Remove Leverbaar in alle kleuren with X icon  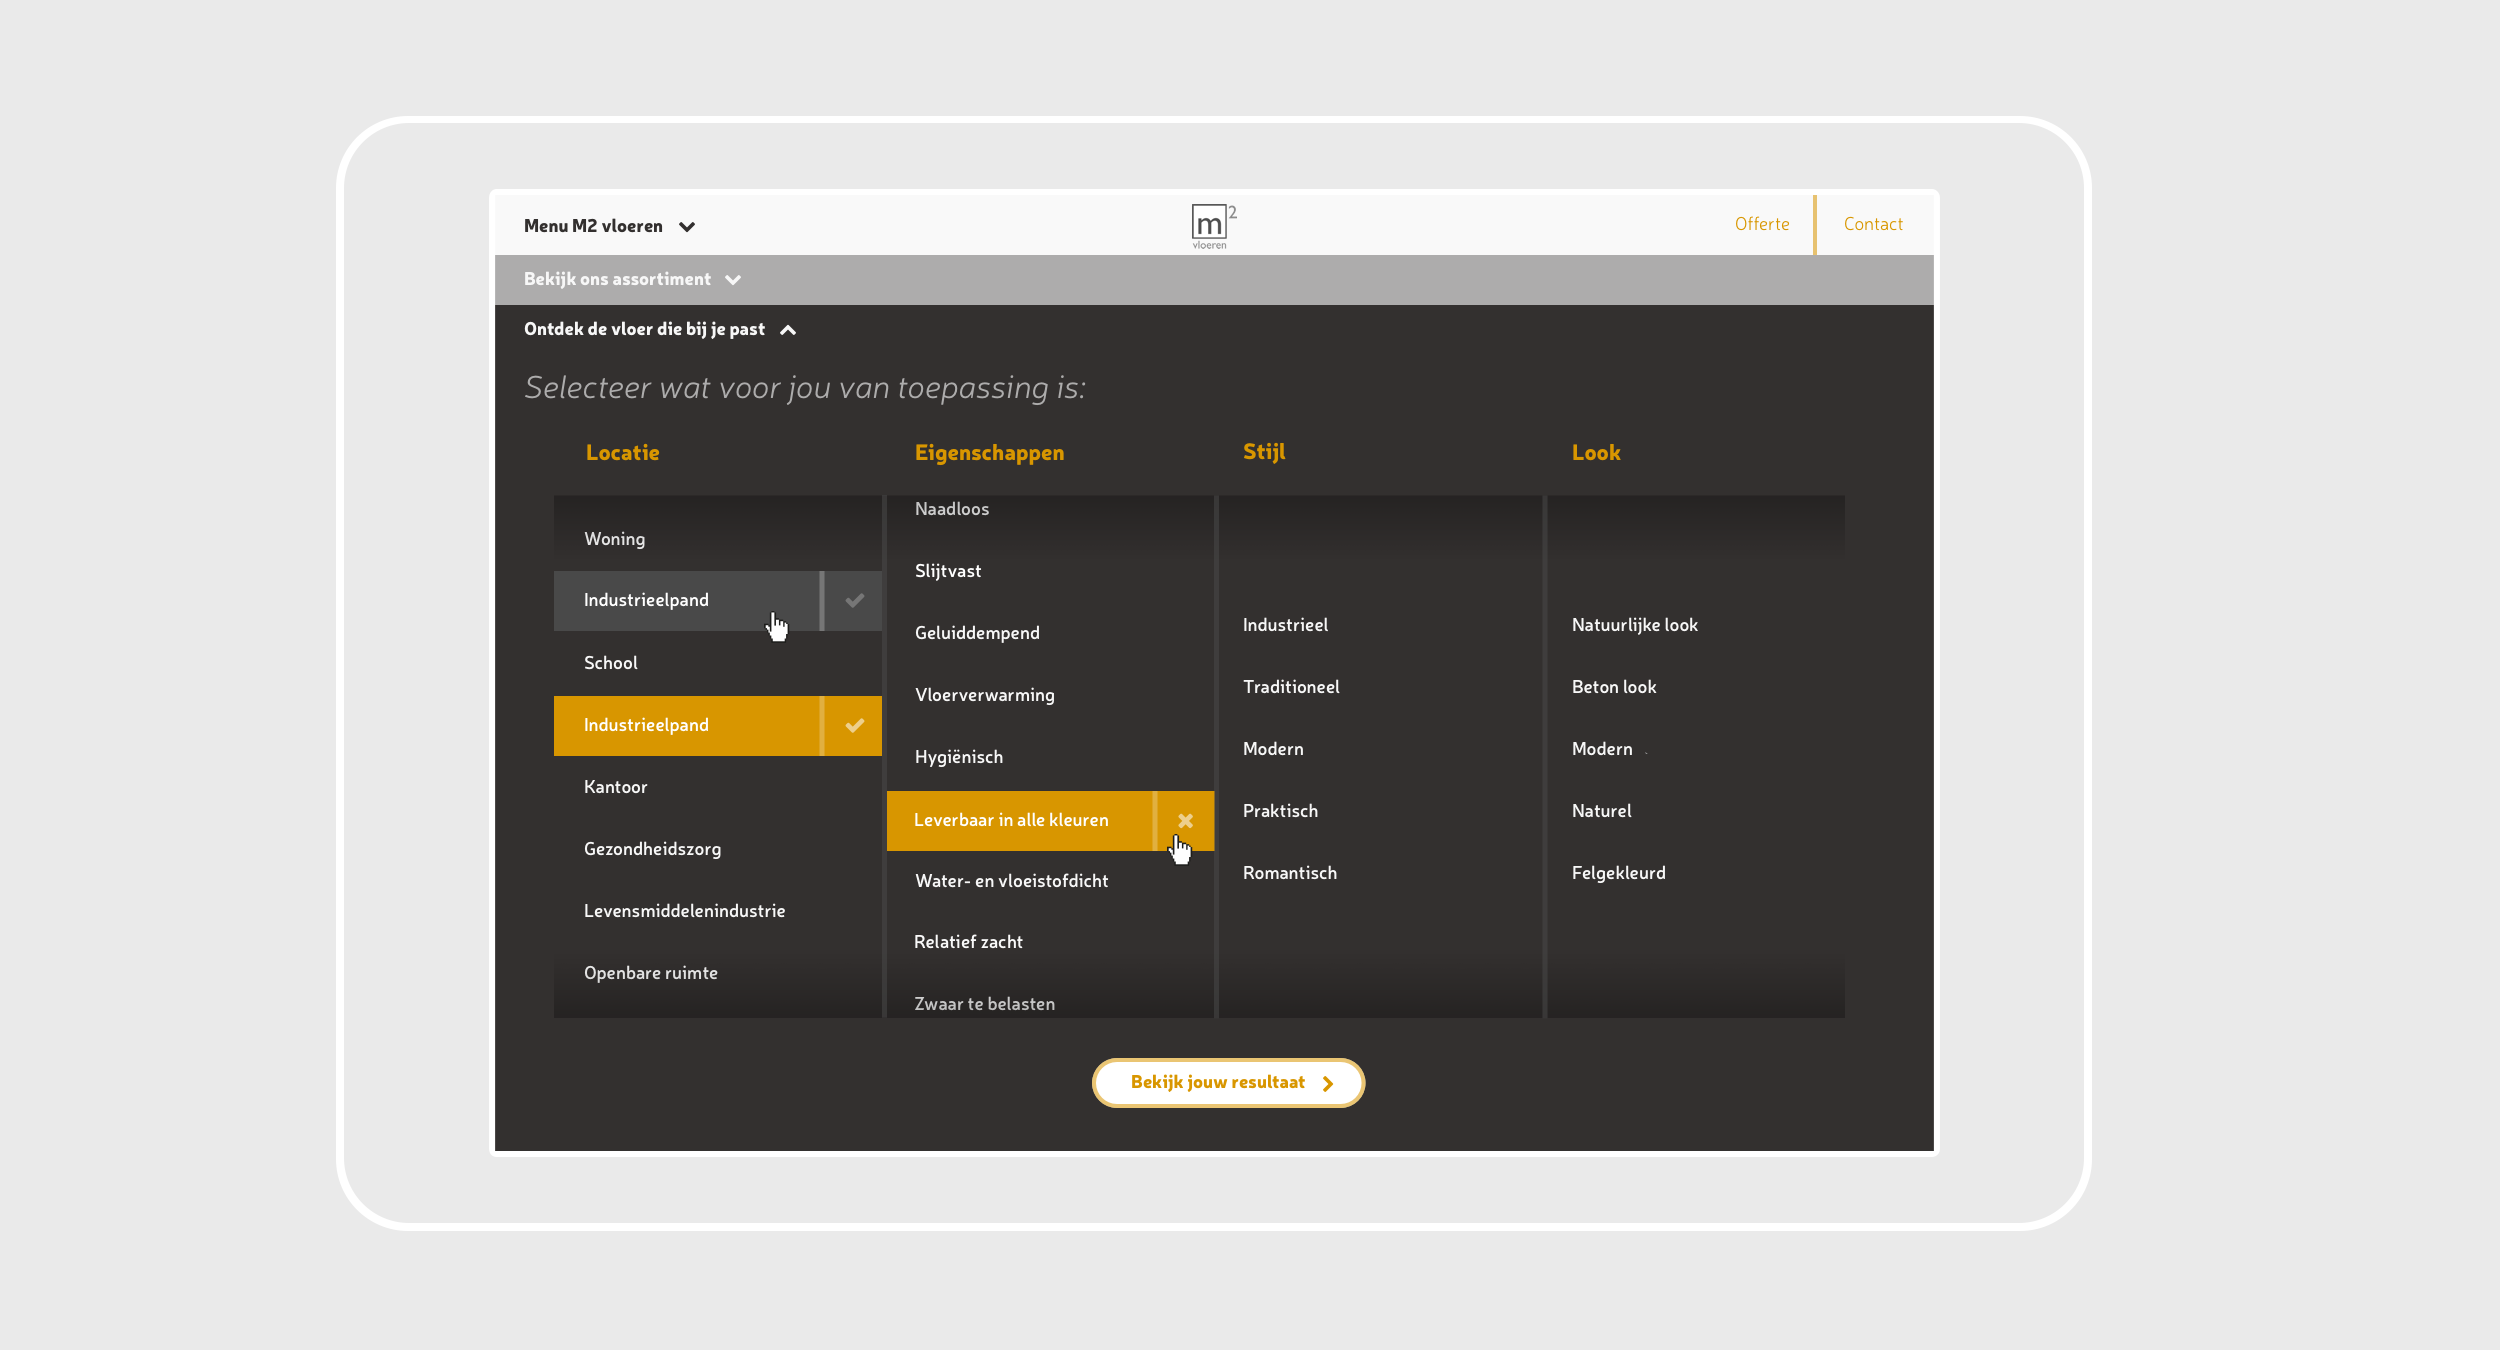coord(1185,821)
